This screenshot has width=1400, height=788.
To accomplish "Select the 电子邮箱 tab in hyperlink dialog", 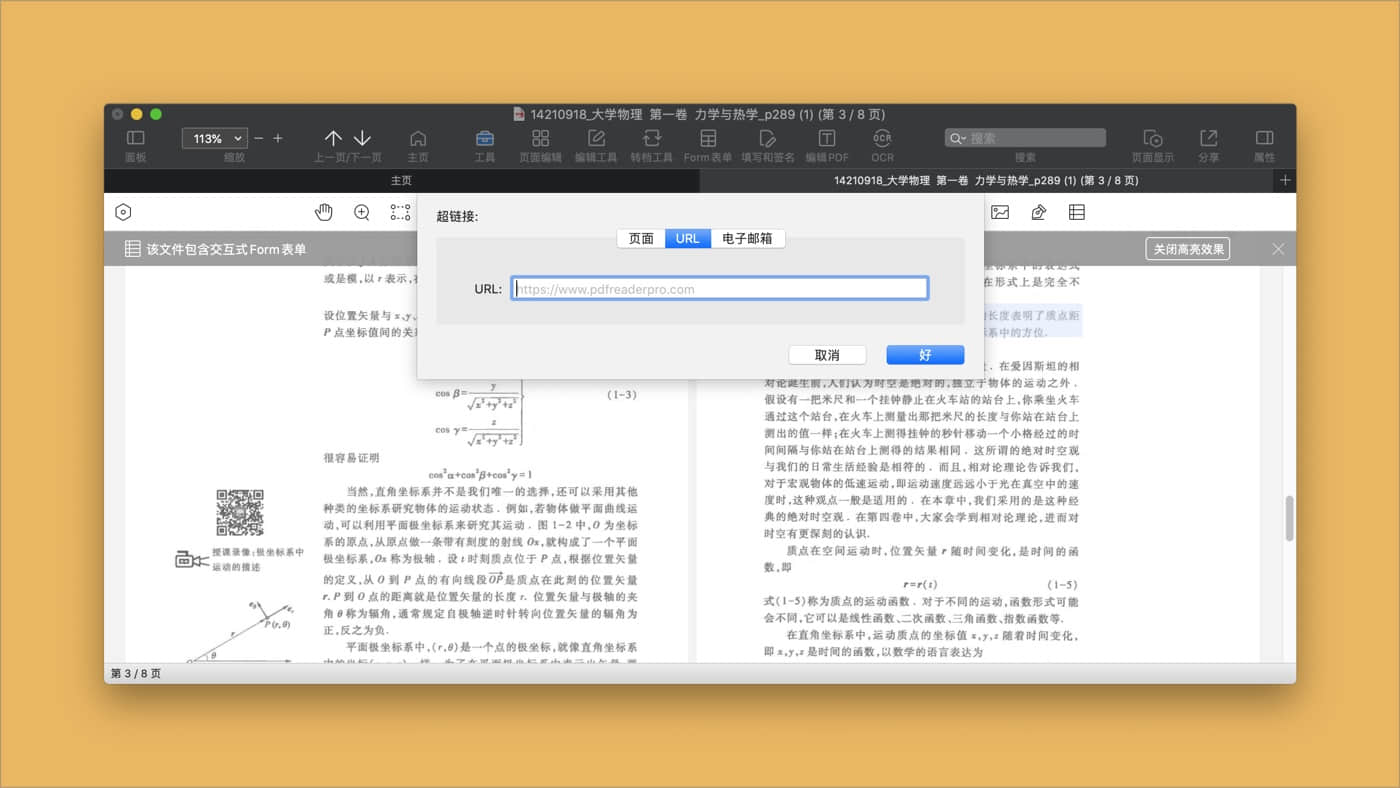I will 748,238.
